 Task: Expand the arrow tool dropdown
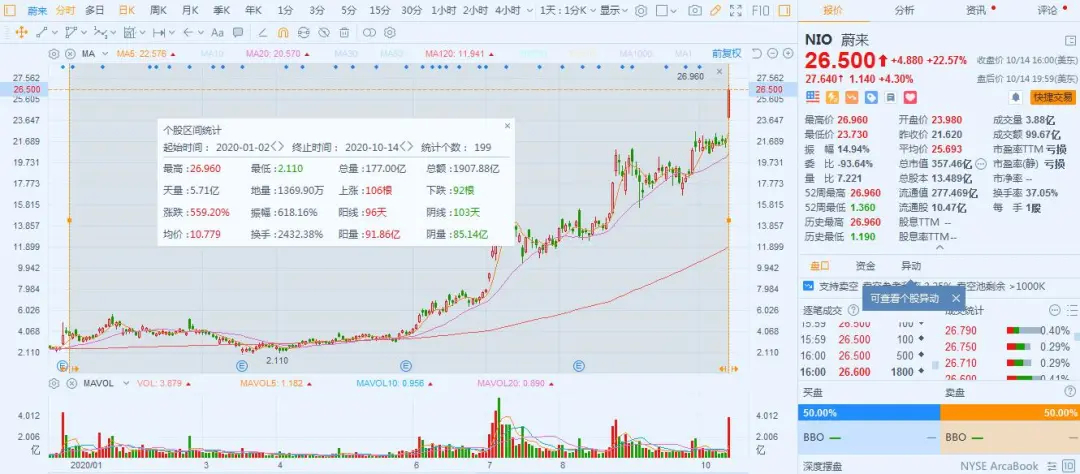click(x=201, y=32)
